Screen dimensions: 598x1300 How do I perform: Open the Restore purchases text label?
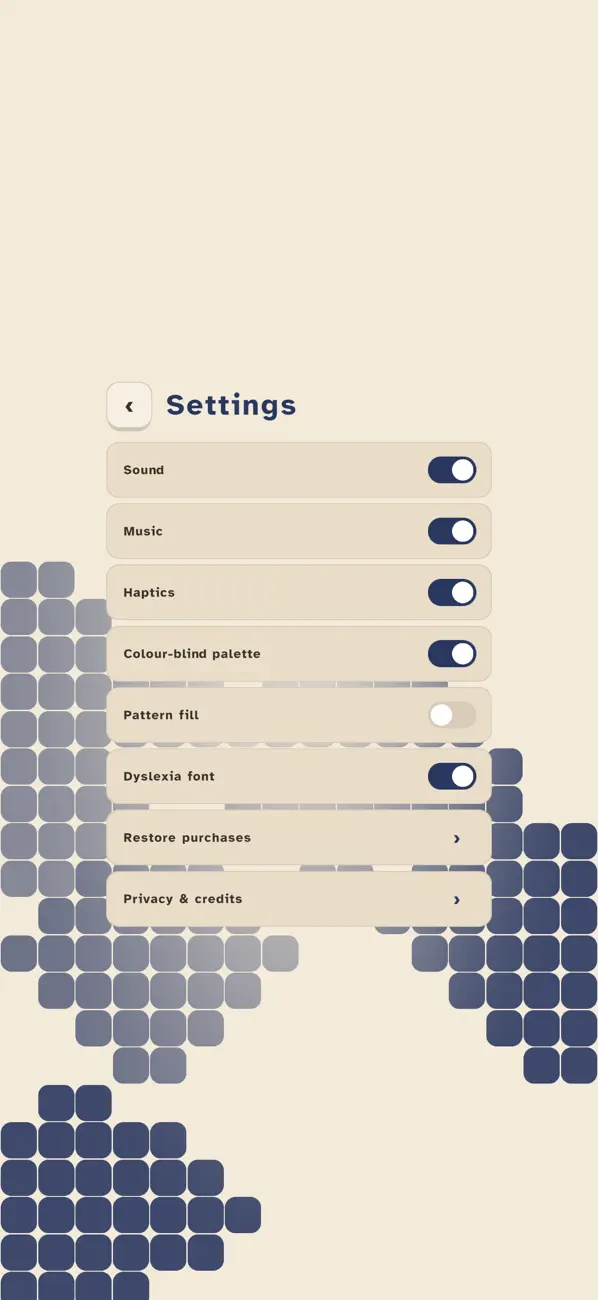(187, 838)
